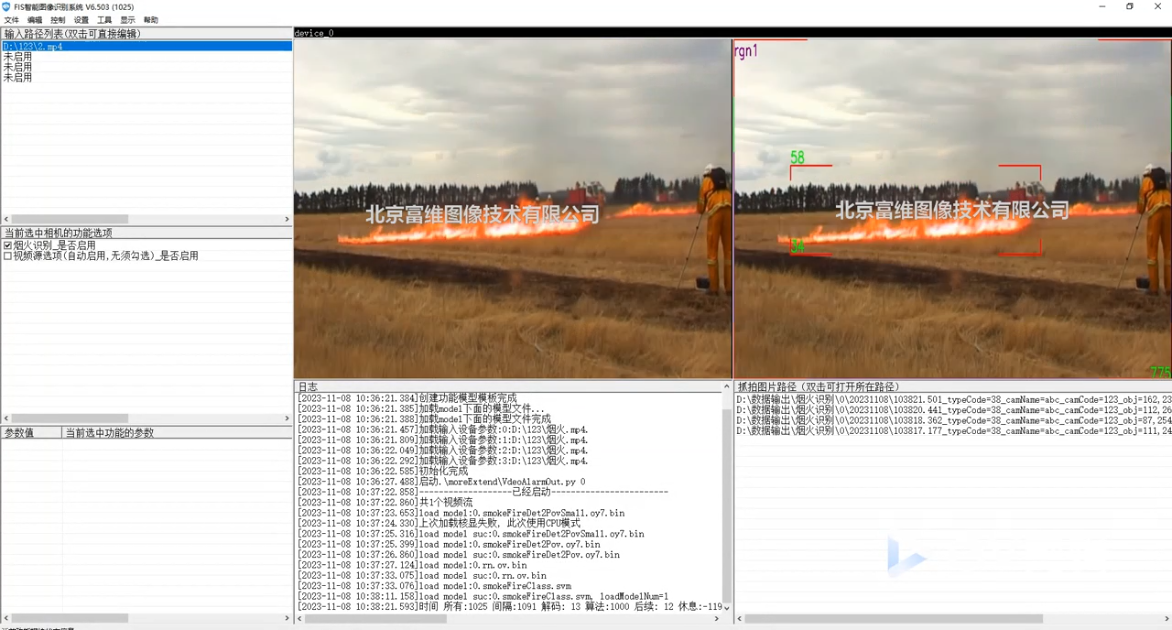1172x630 pixels.
Task: Open the 文件 menu
Action: tap(12, 20)
